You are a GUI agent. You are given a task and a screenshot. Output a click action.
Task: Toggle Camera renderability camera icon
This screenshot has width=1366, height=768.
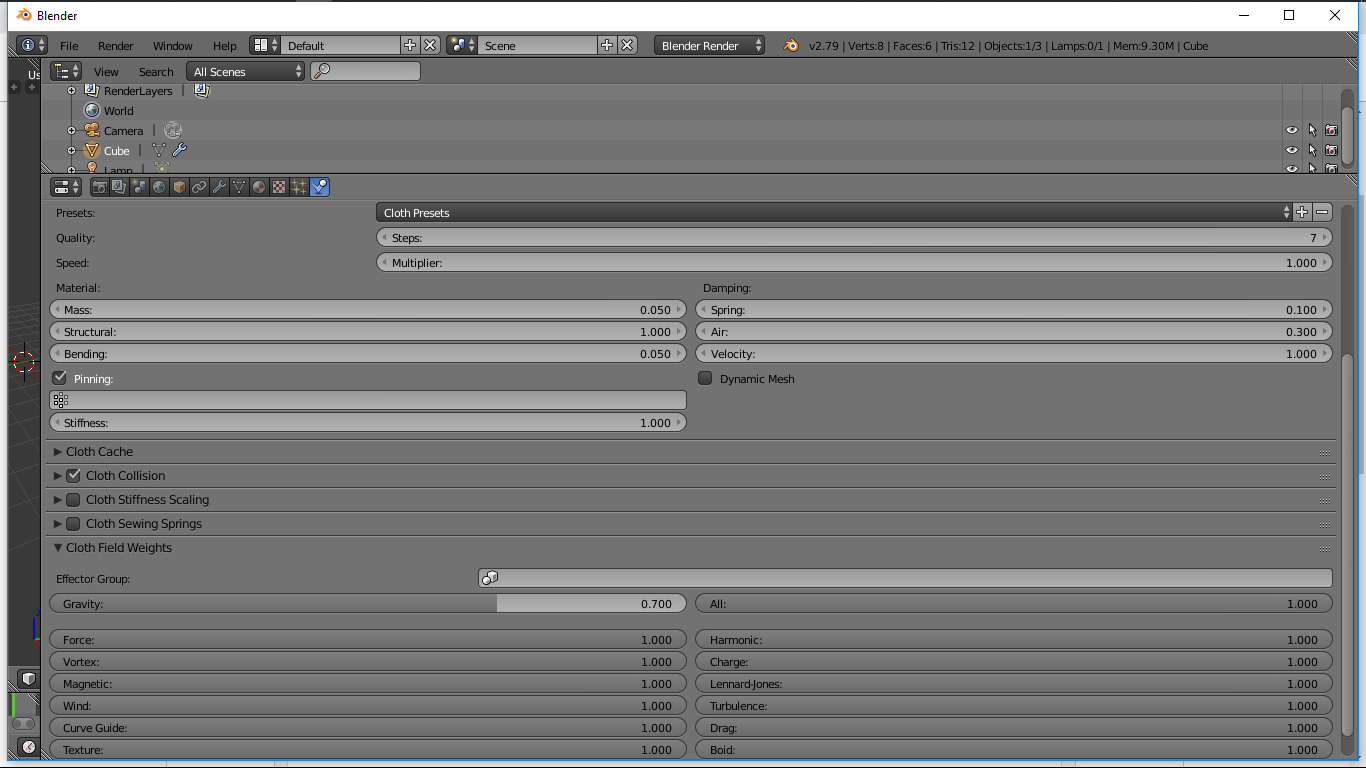[1331, 130]
